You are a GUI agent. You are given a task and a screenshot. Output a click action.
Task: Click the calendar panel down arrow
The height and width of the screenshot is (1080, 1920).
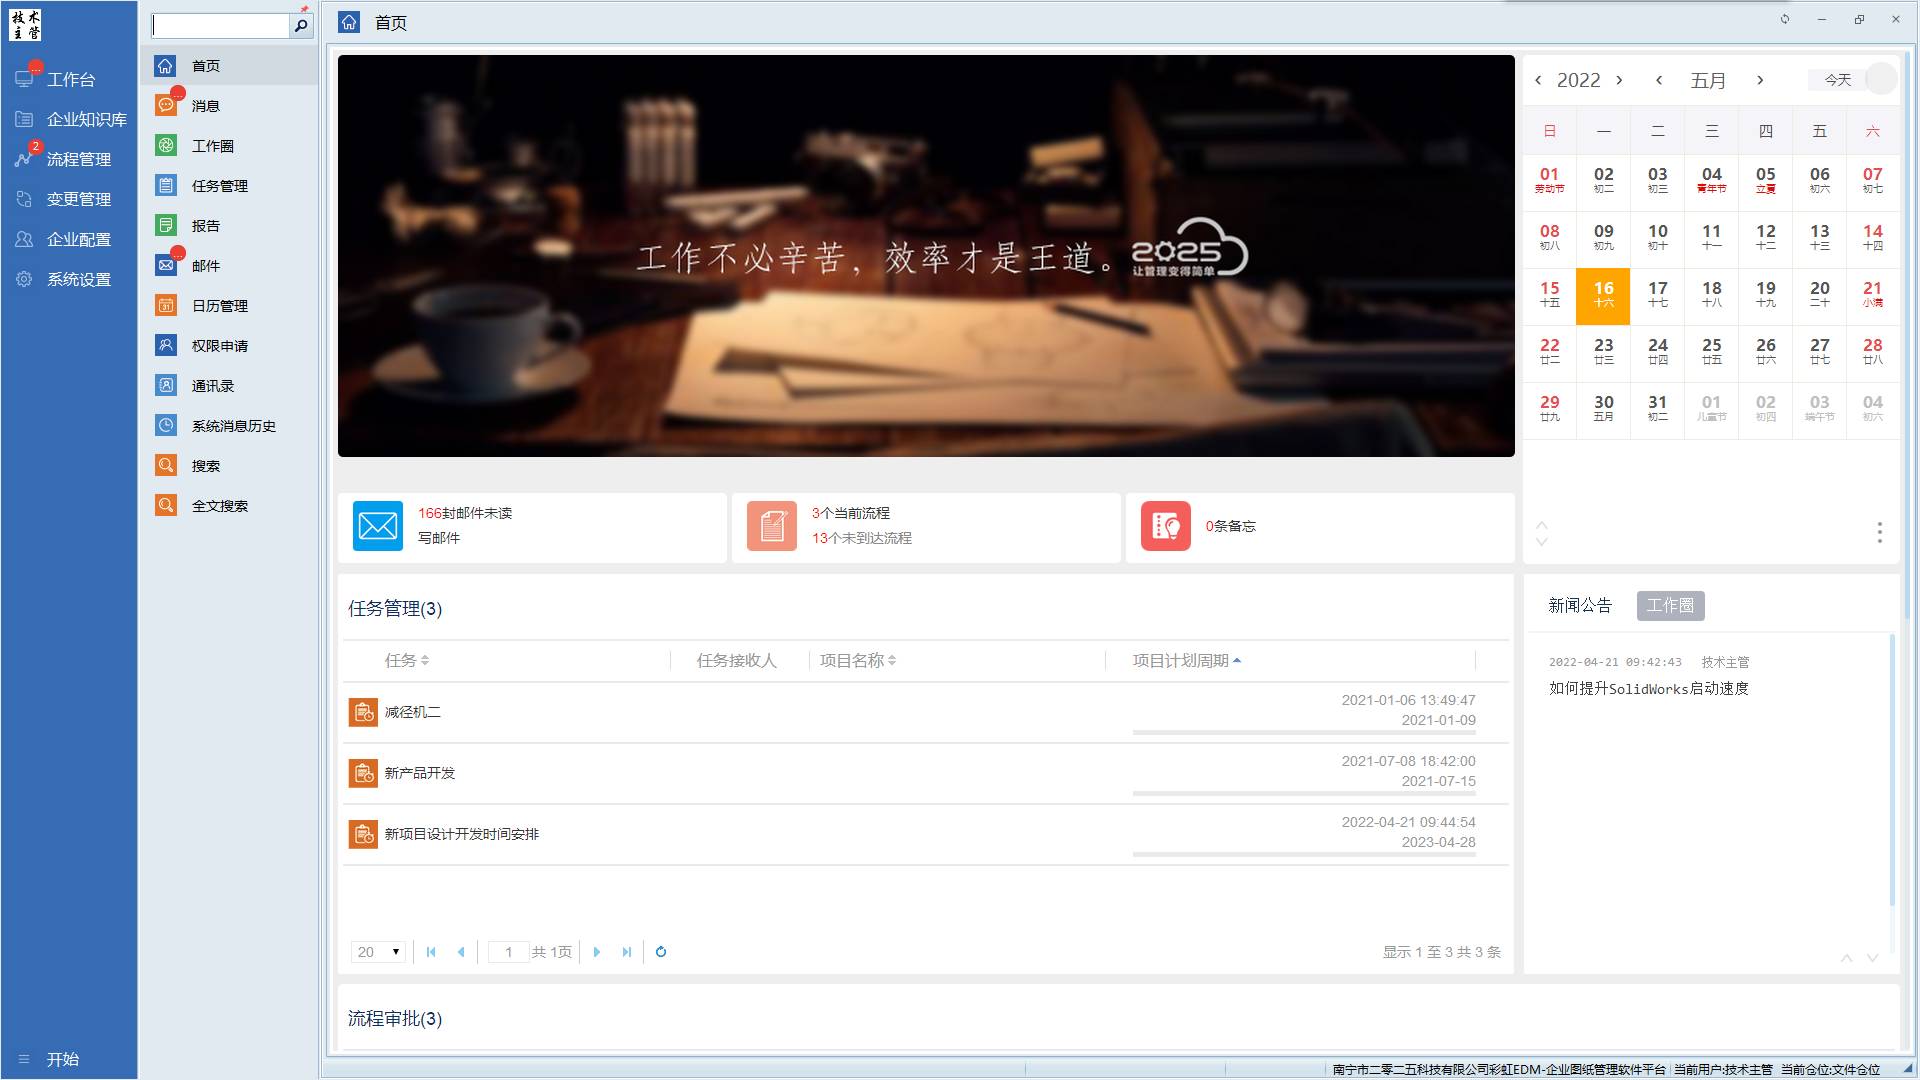(x=1542, y=542)
